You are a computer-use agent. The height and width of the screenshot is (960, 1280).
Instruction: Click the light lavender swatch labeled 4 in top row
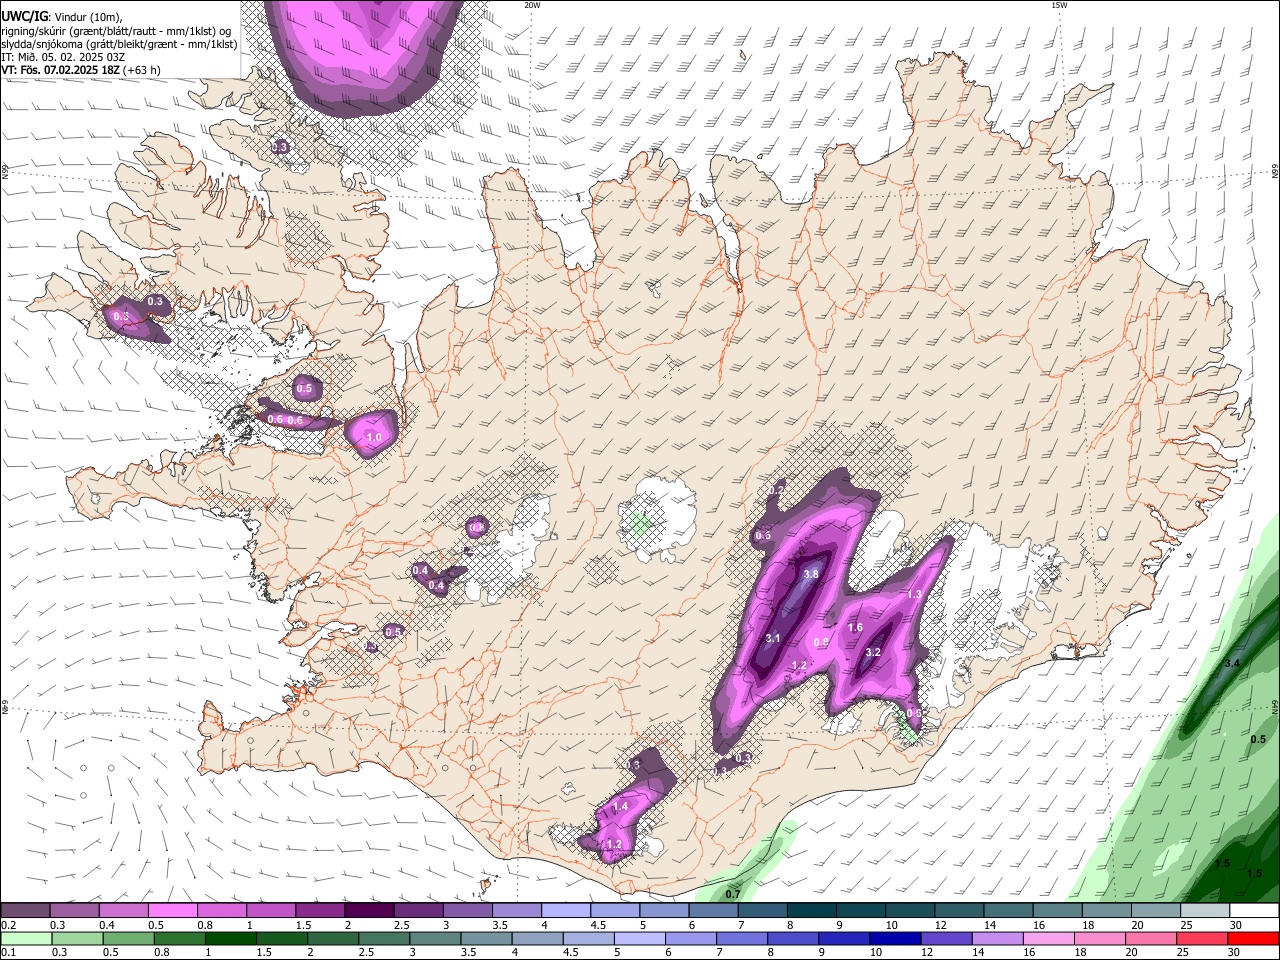click(565, 911)
